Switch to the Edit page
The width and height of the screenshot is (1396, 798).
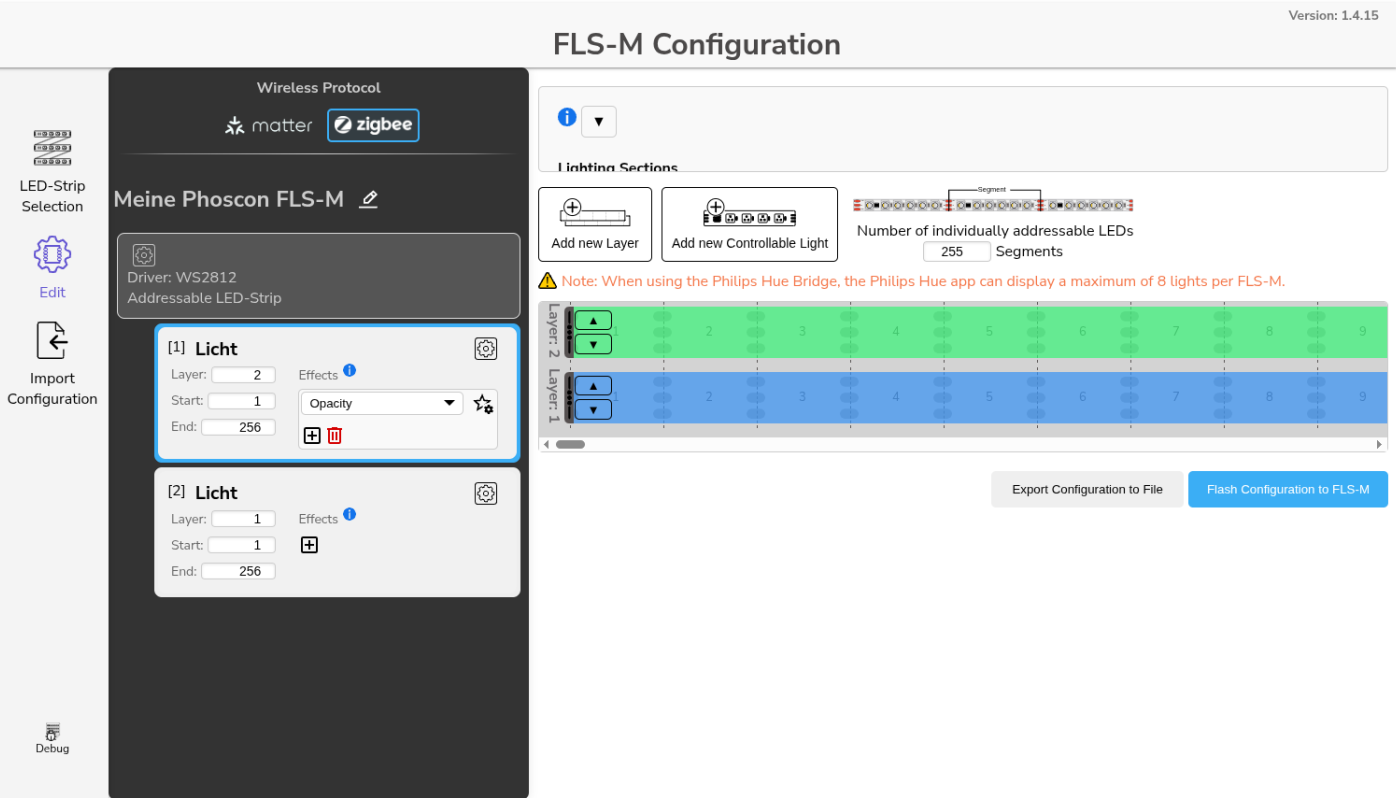click(52, 267)
